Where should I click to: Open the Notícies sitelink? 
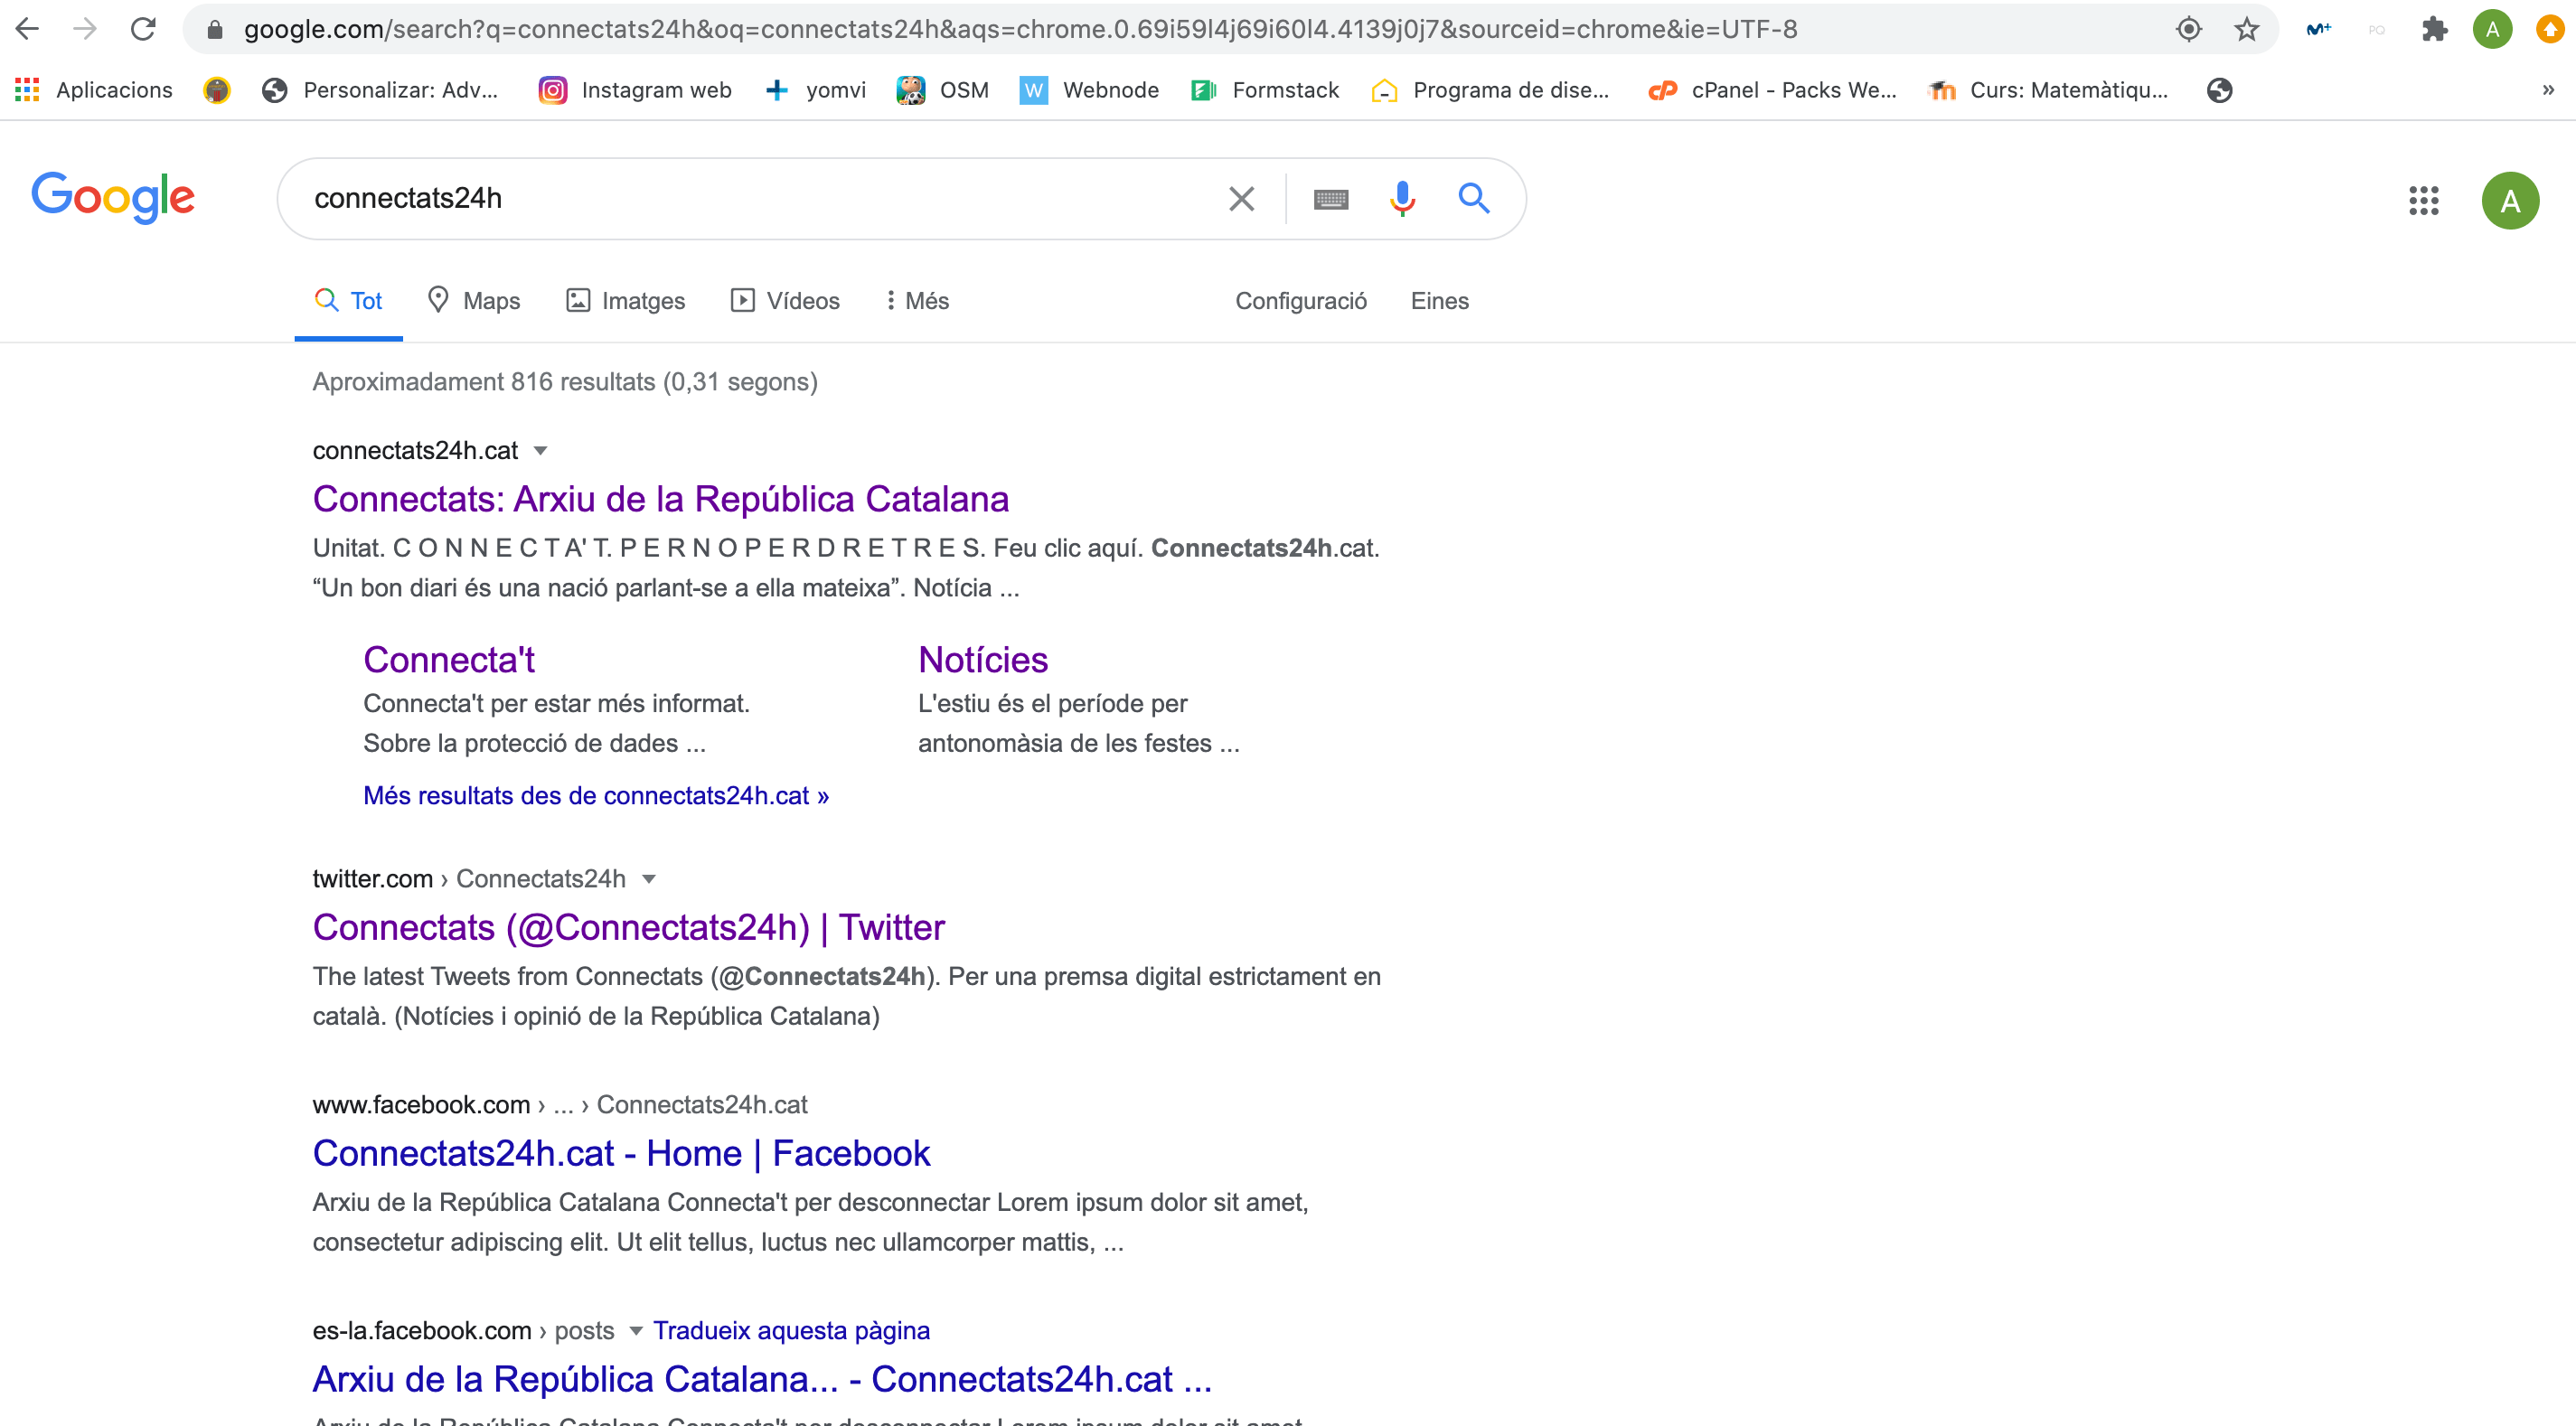[x=983, y=660]
